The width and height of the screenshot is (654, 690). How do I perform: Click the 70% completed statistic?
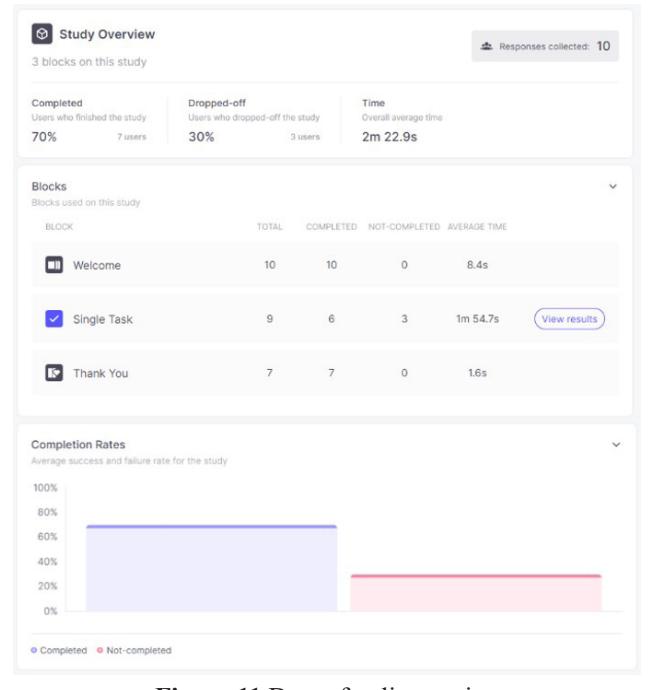44,137
